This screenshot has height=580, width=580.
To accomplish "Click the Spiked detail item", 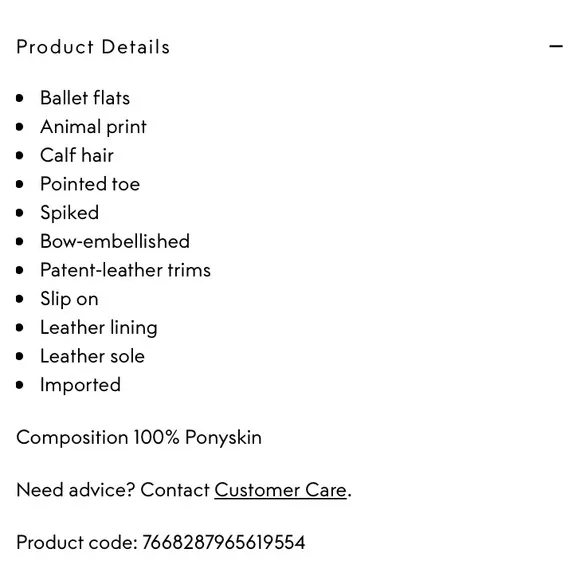I will pyautogui.click(x=70, y=213).
